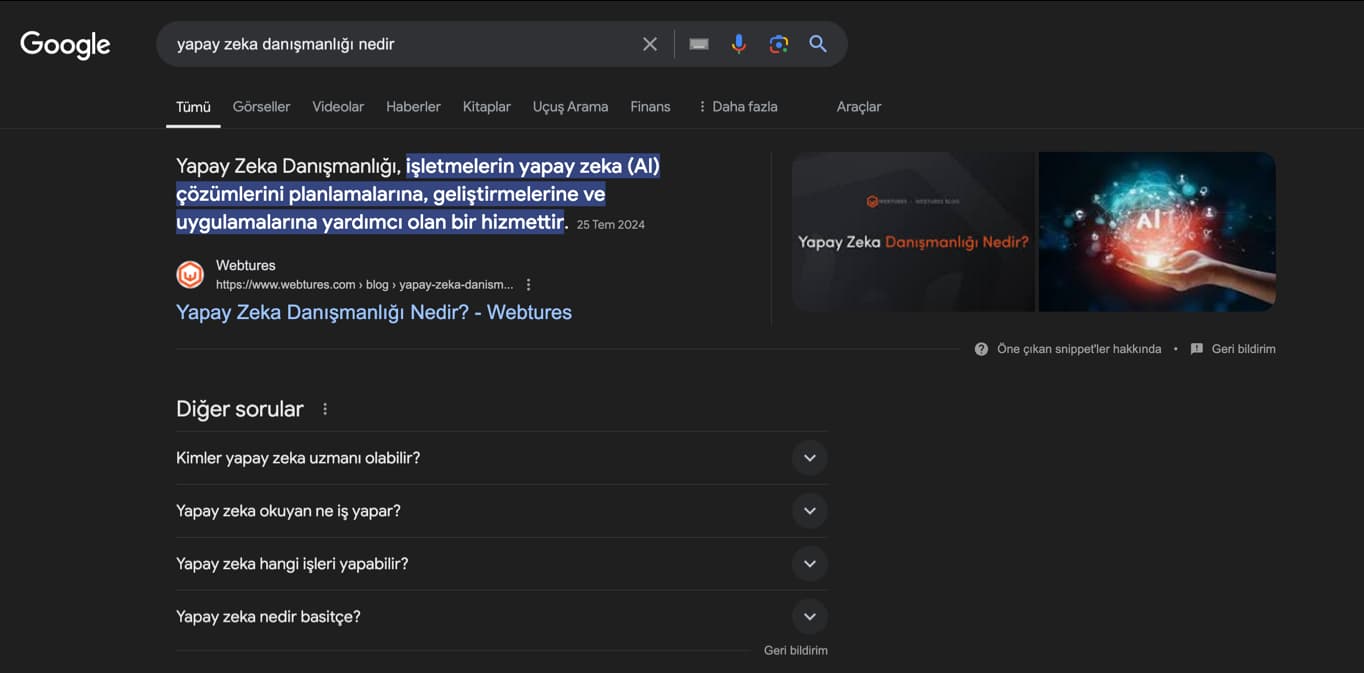The height and width of the screenshot is (673, 1364).
Task: Start voice search with the microphone icon
Action: (x=739, y=44)
